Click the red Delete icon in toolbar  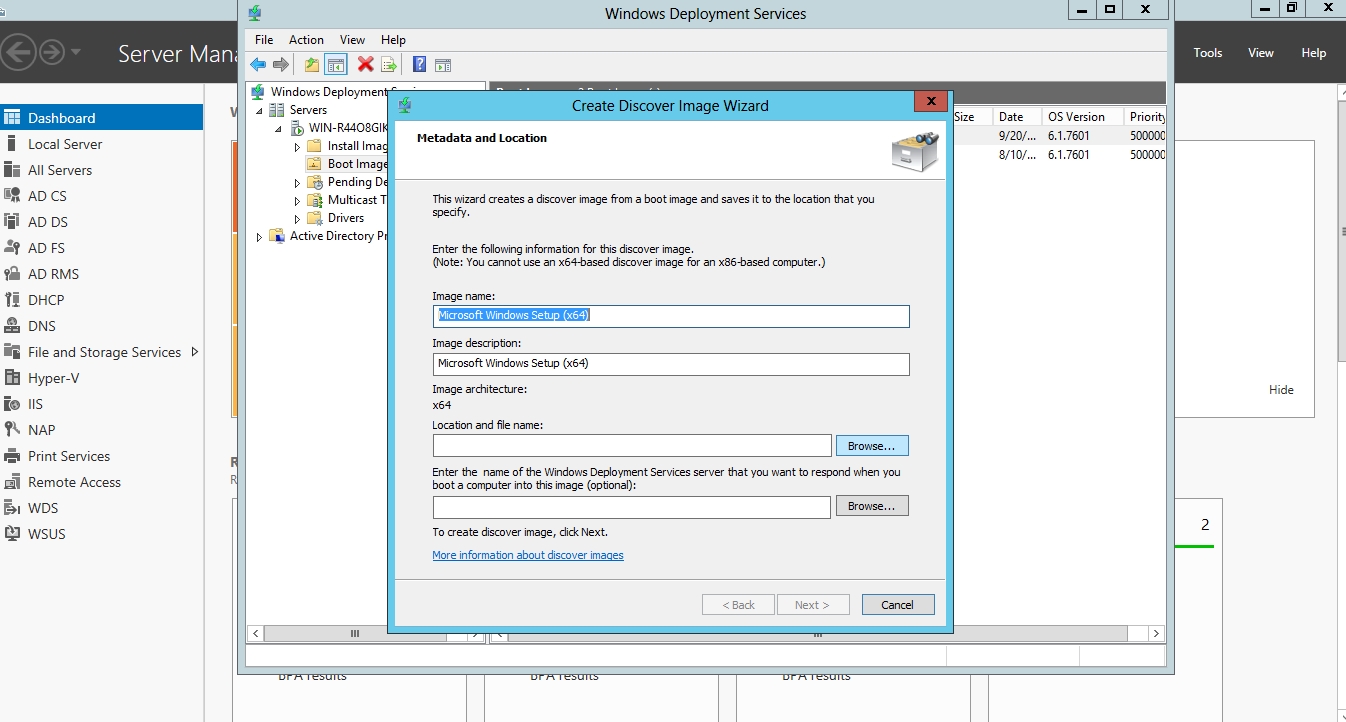[366, 65]
